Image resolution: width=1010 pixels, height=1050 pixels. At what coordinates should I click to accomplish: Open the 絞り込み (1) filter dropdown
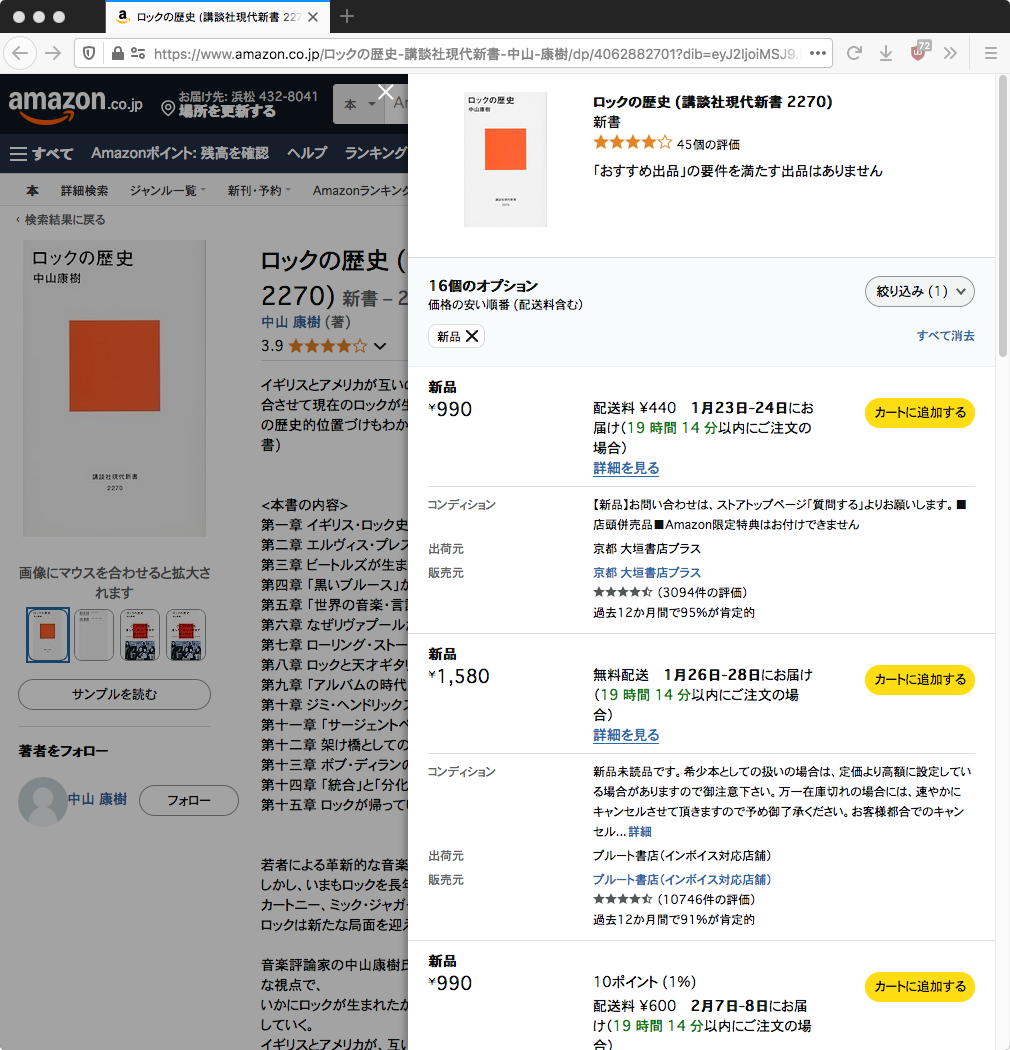point(920,291)
